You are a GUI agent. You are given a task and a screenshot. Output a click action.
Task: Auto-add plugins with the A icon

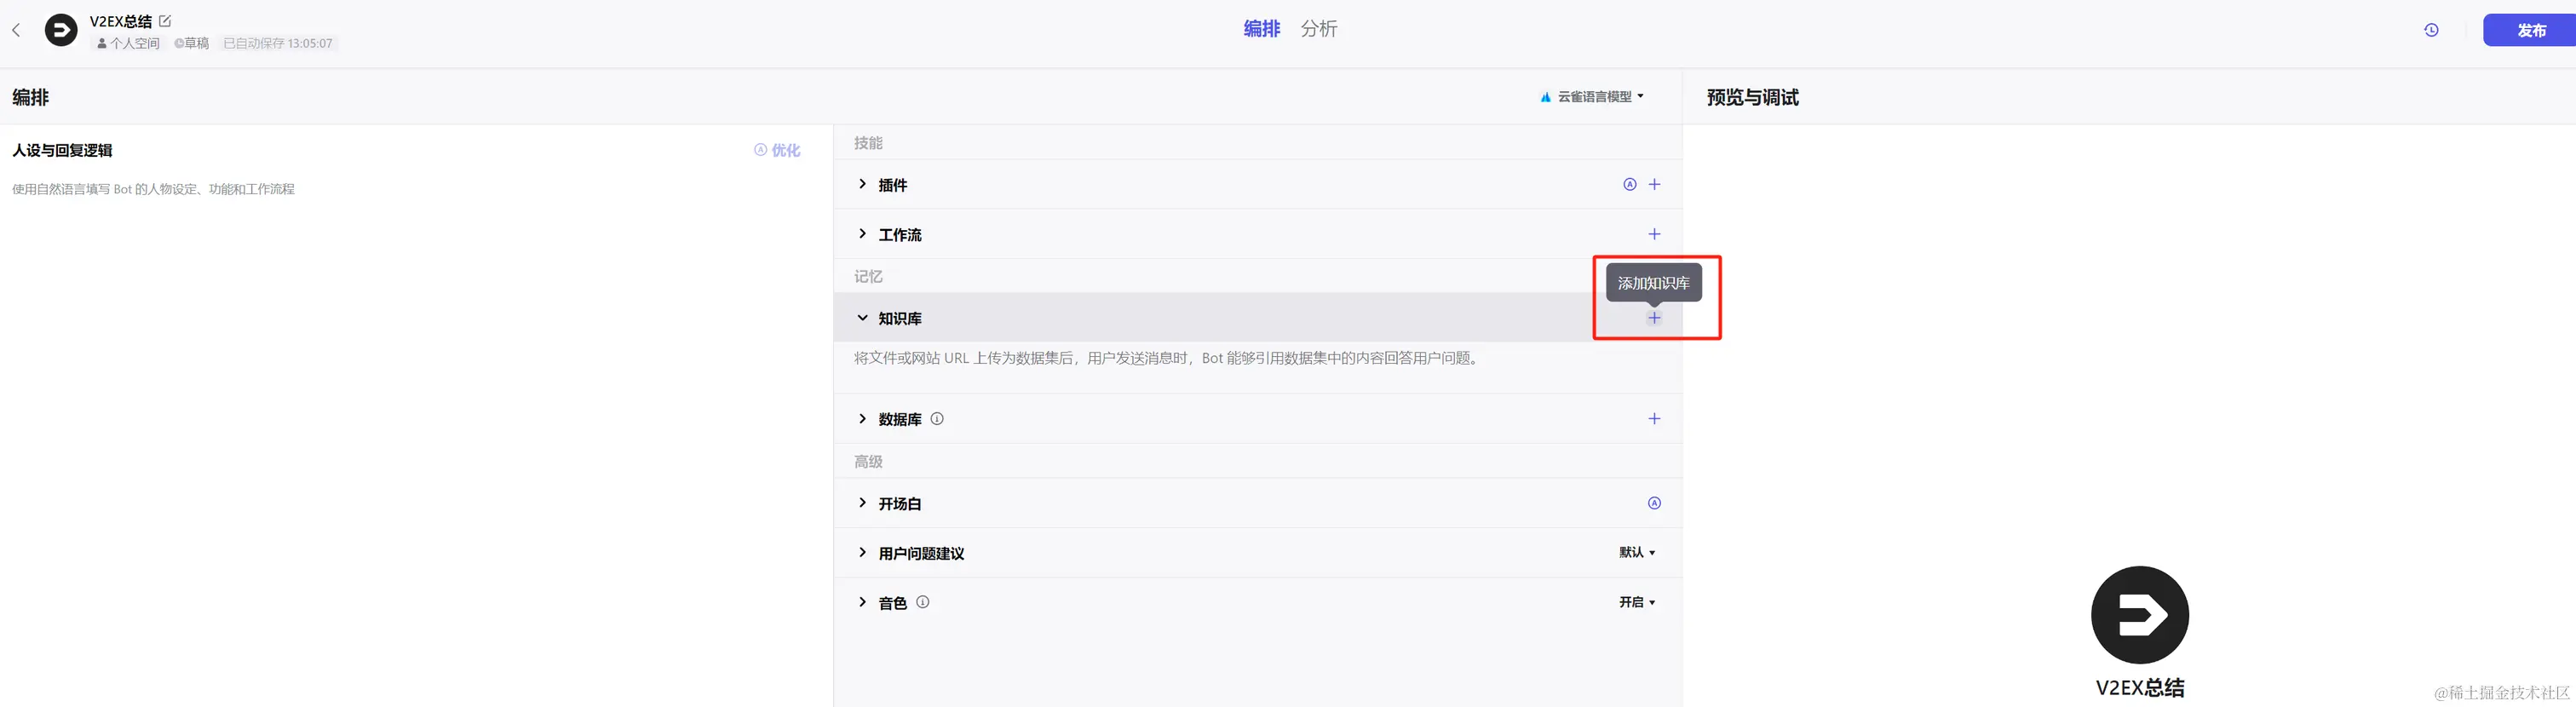click(x=1629, y=184)
